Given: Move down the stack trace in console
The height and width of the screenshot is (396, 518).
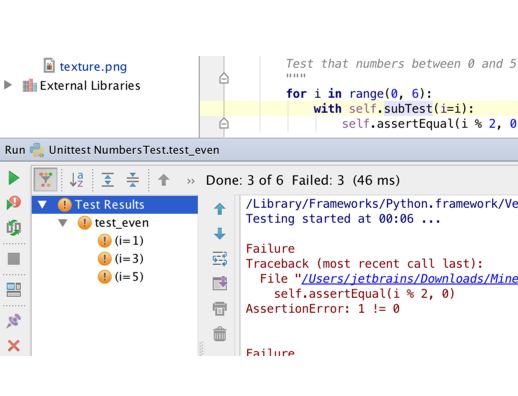Looking at the screenshot, I should (x=220, y=234).
